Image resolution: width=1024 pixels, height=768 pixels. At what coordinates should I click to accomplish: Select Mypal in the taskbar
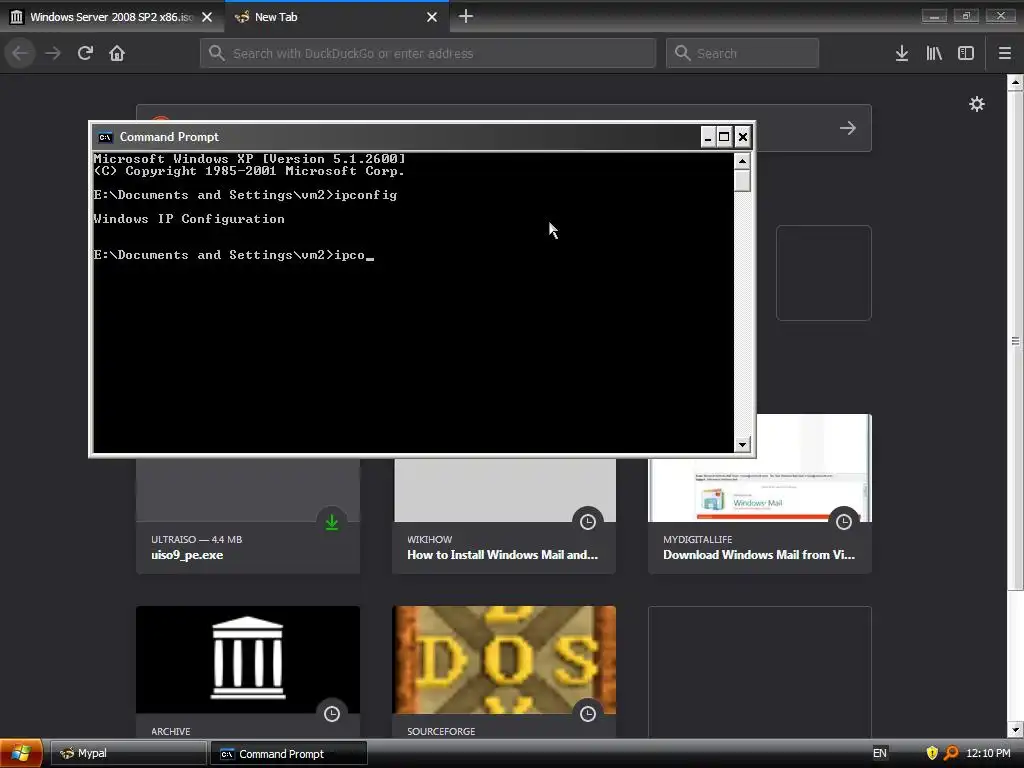(129, 753)
